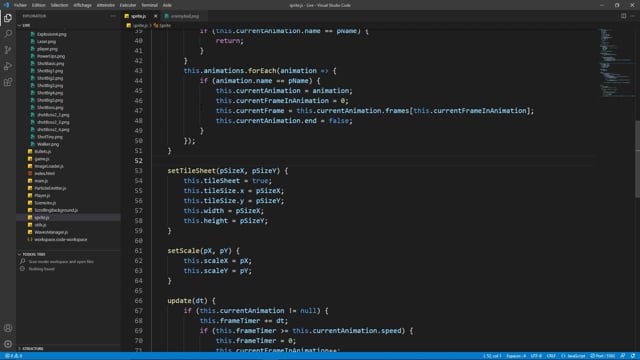
Task: Open the Sélection menu
Action: click(x=60, y=5)
